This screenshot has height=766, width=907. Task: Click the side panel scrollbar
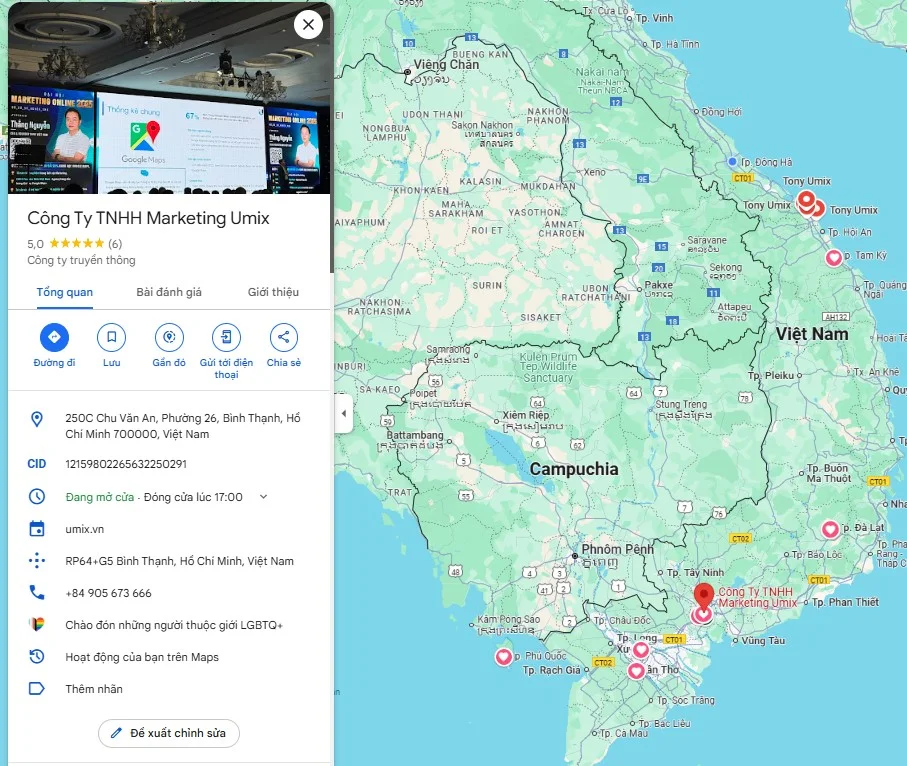pos(332,137)
